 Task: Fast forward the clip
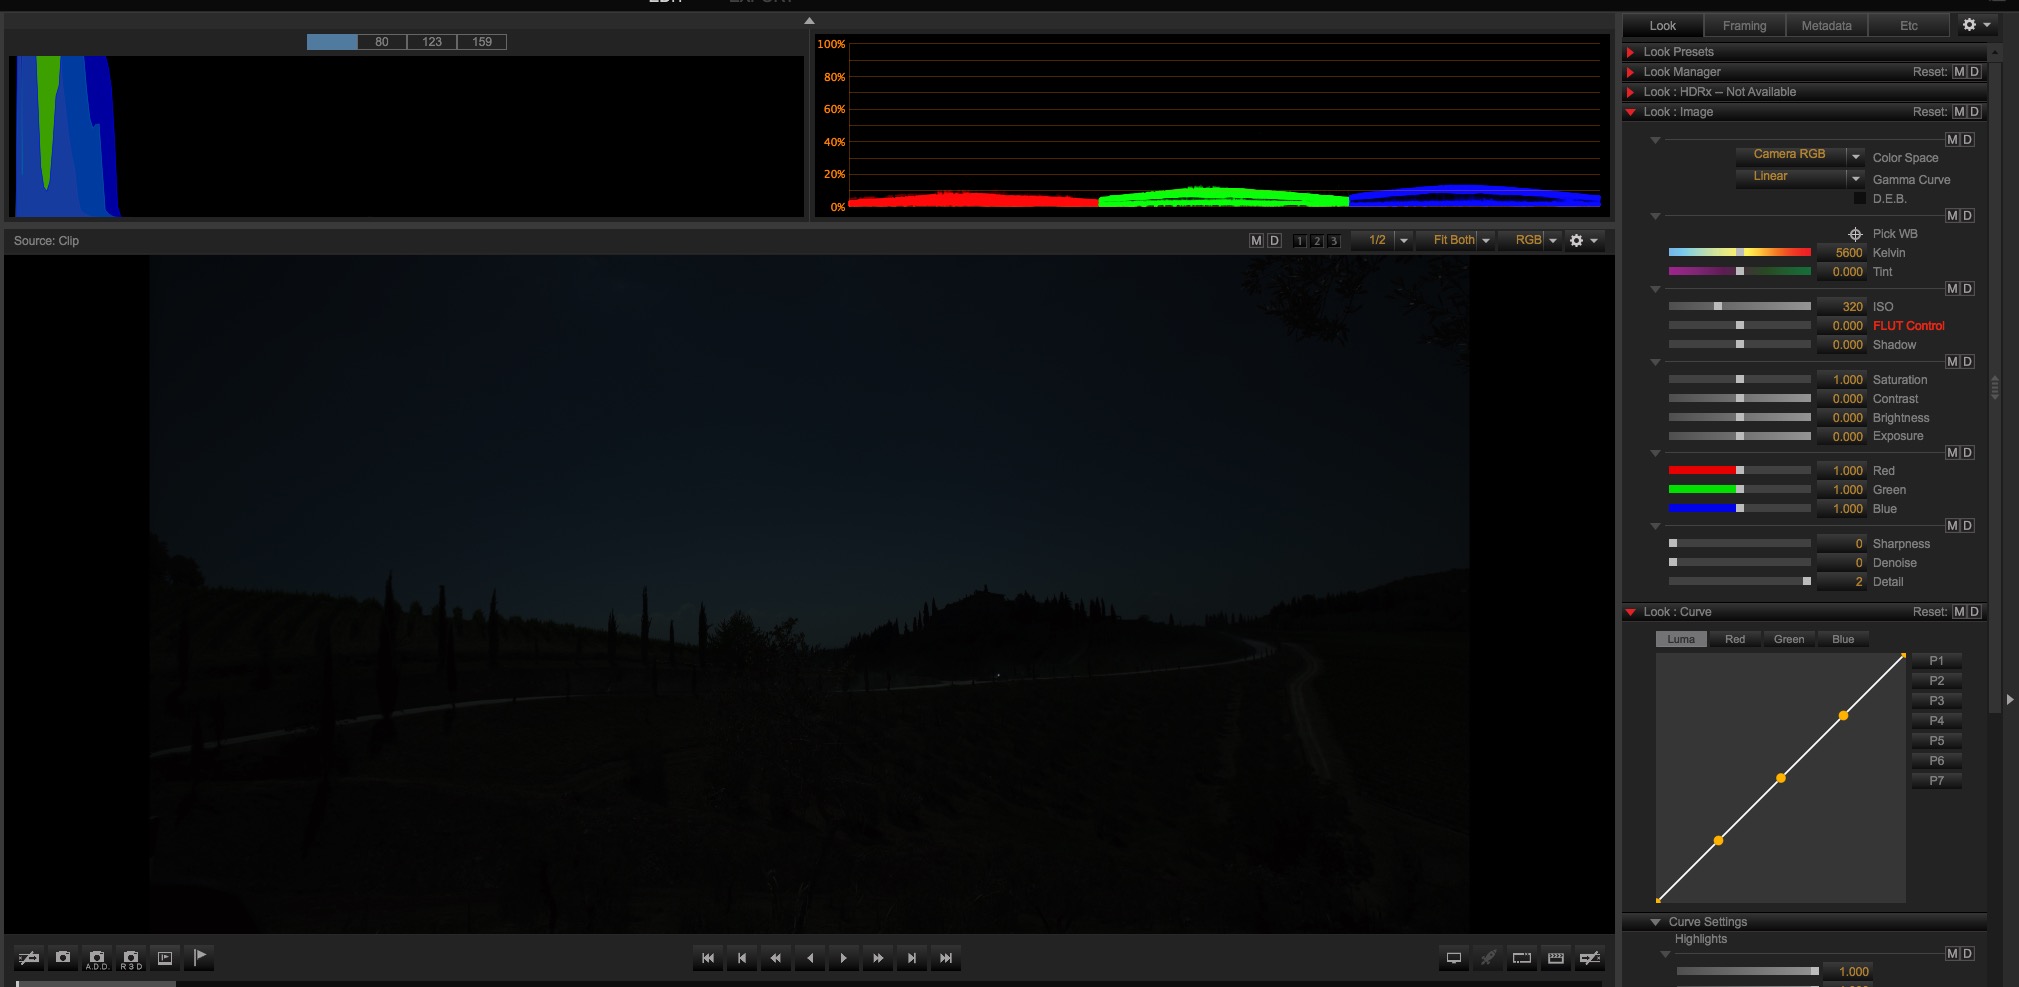[878, 958]
